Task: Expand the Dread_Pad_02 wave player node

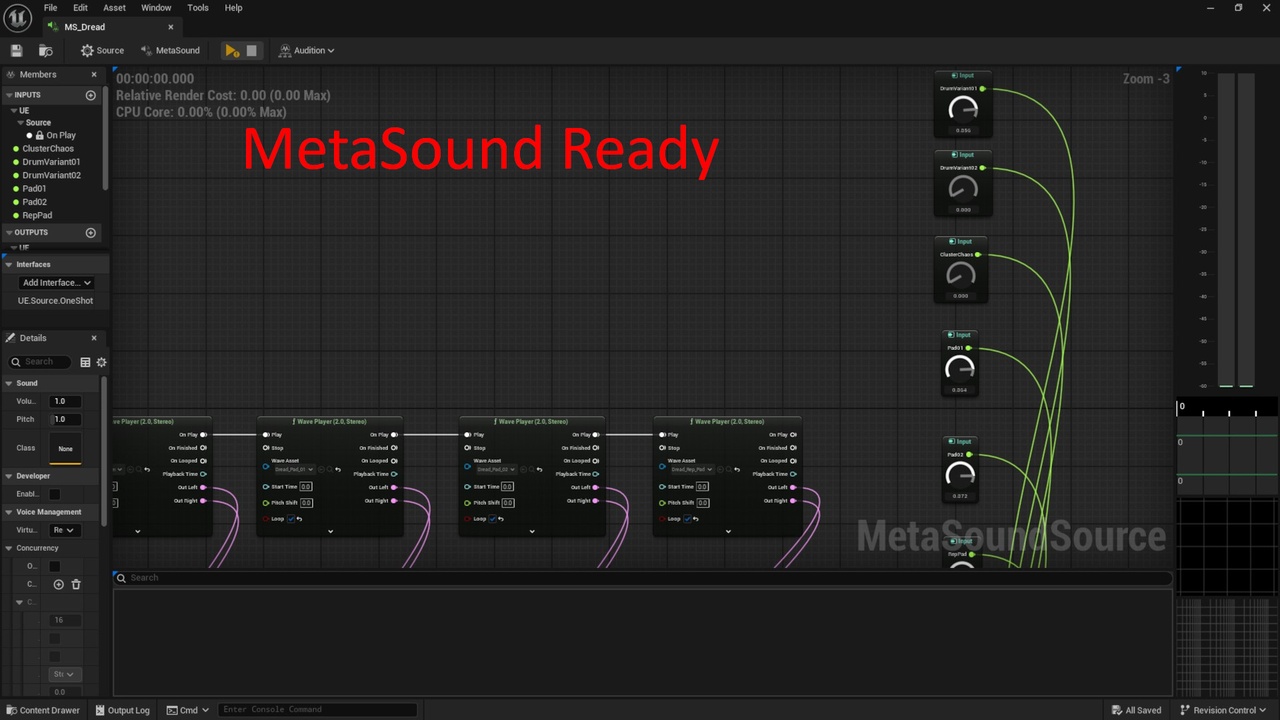Action: click(532, 531)
